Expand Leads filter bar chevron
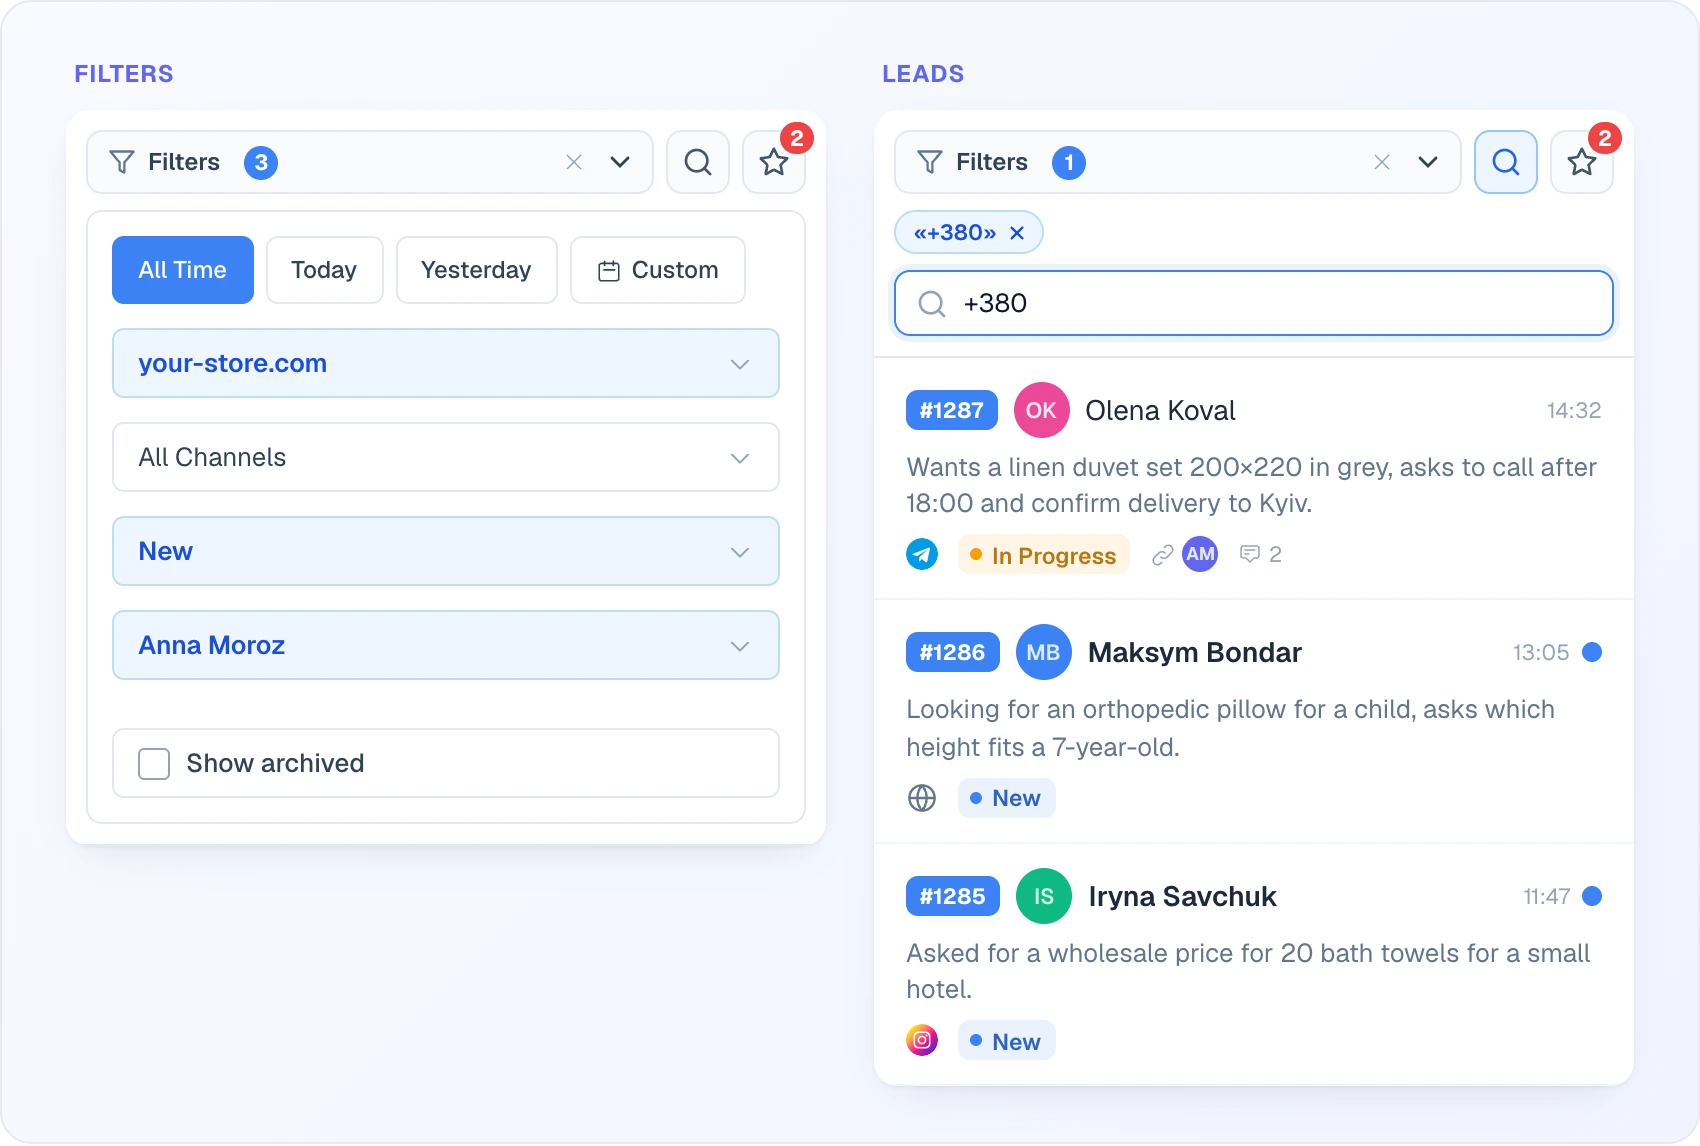Screen dimensions: 1700x1146 (x=1428, y=162)
